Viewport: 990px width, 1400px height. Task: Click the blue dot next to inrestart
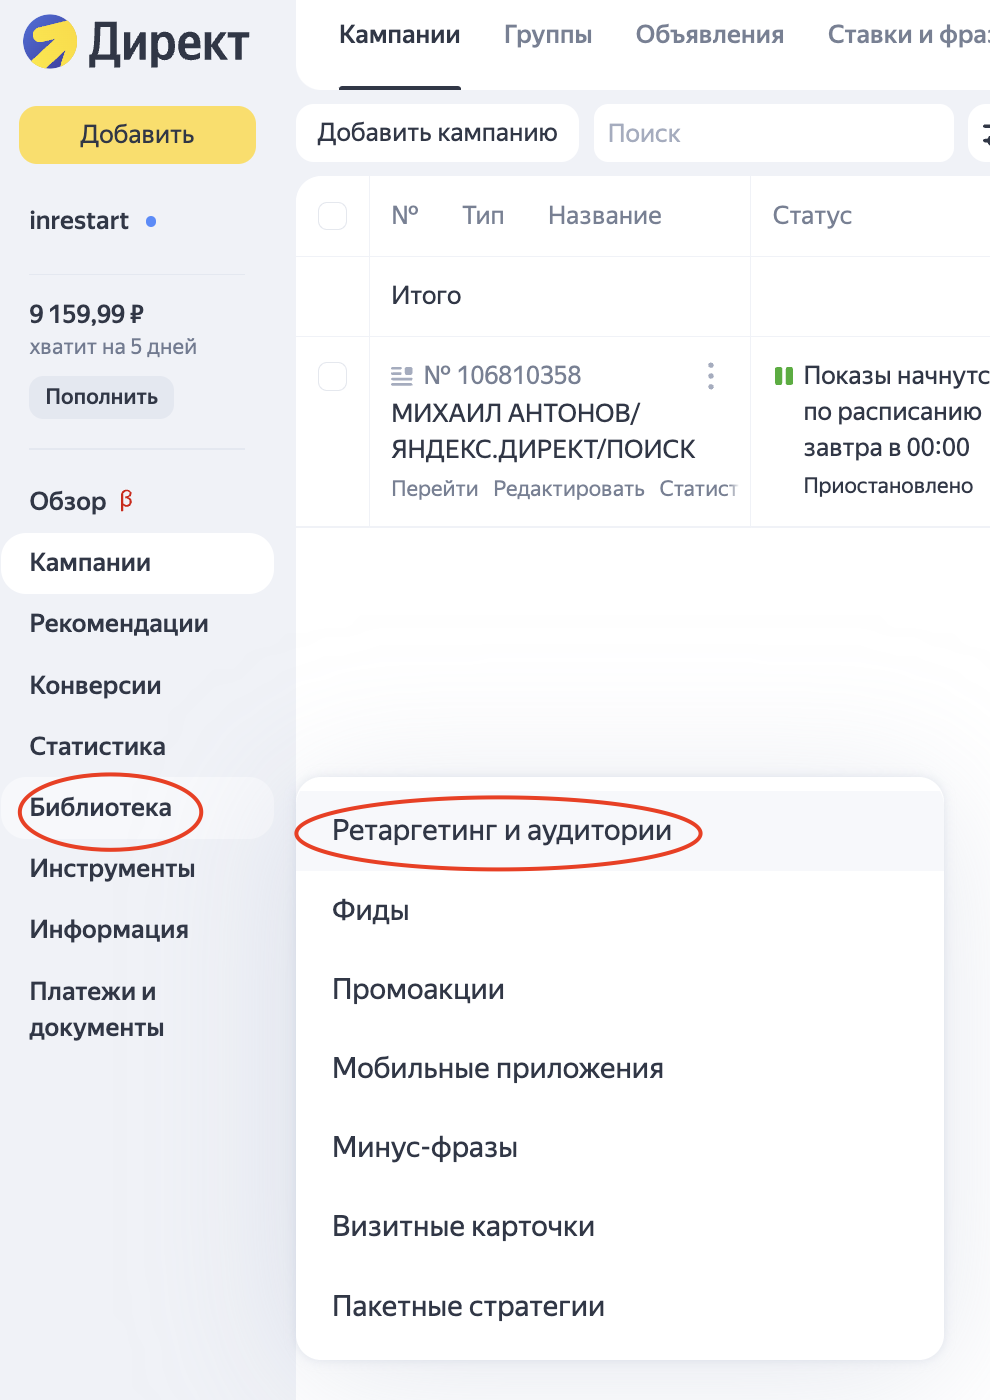pyautogui.click(x=151, y=221)
